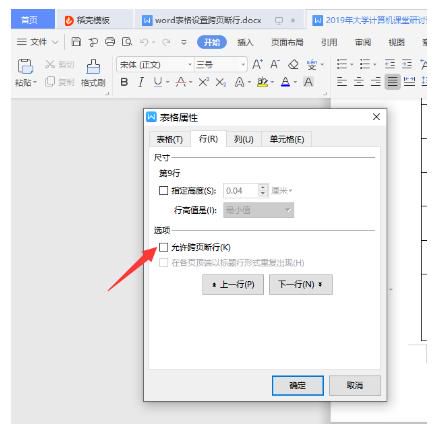The image size is (435, 431).
Task: Click the Bold formatting icon
Action: click(124, 82)
